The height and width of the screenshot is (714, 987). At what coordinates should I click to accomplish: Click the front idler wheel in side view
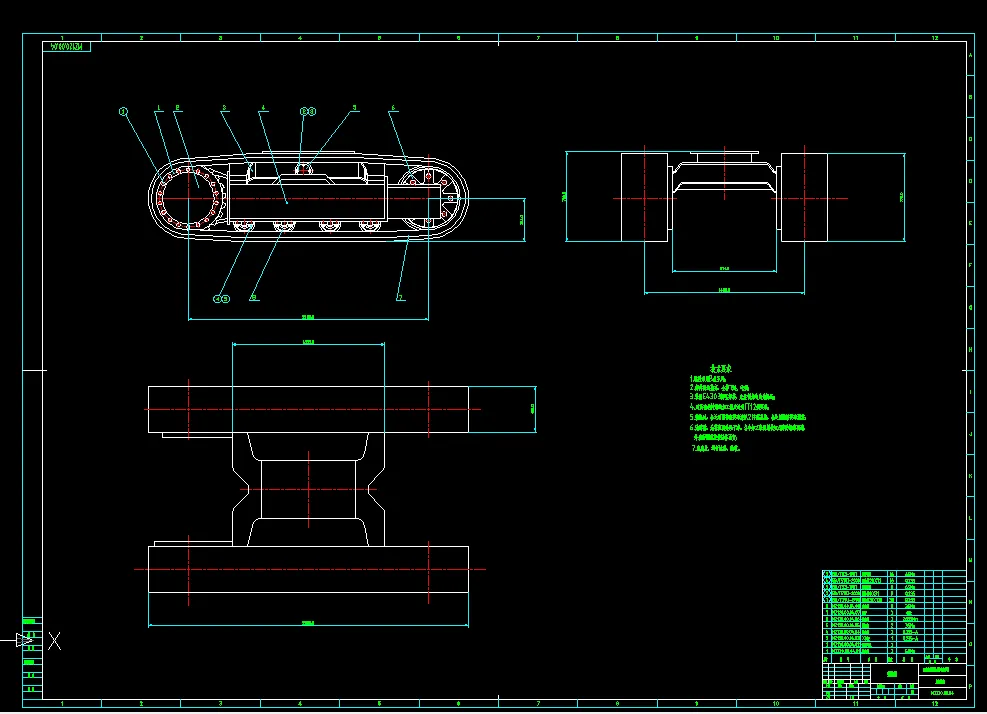pos(429,198)
